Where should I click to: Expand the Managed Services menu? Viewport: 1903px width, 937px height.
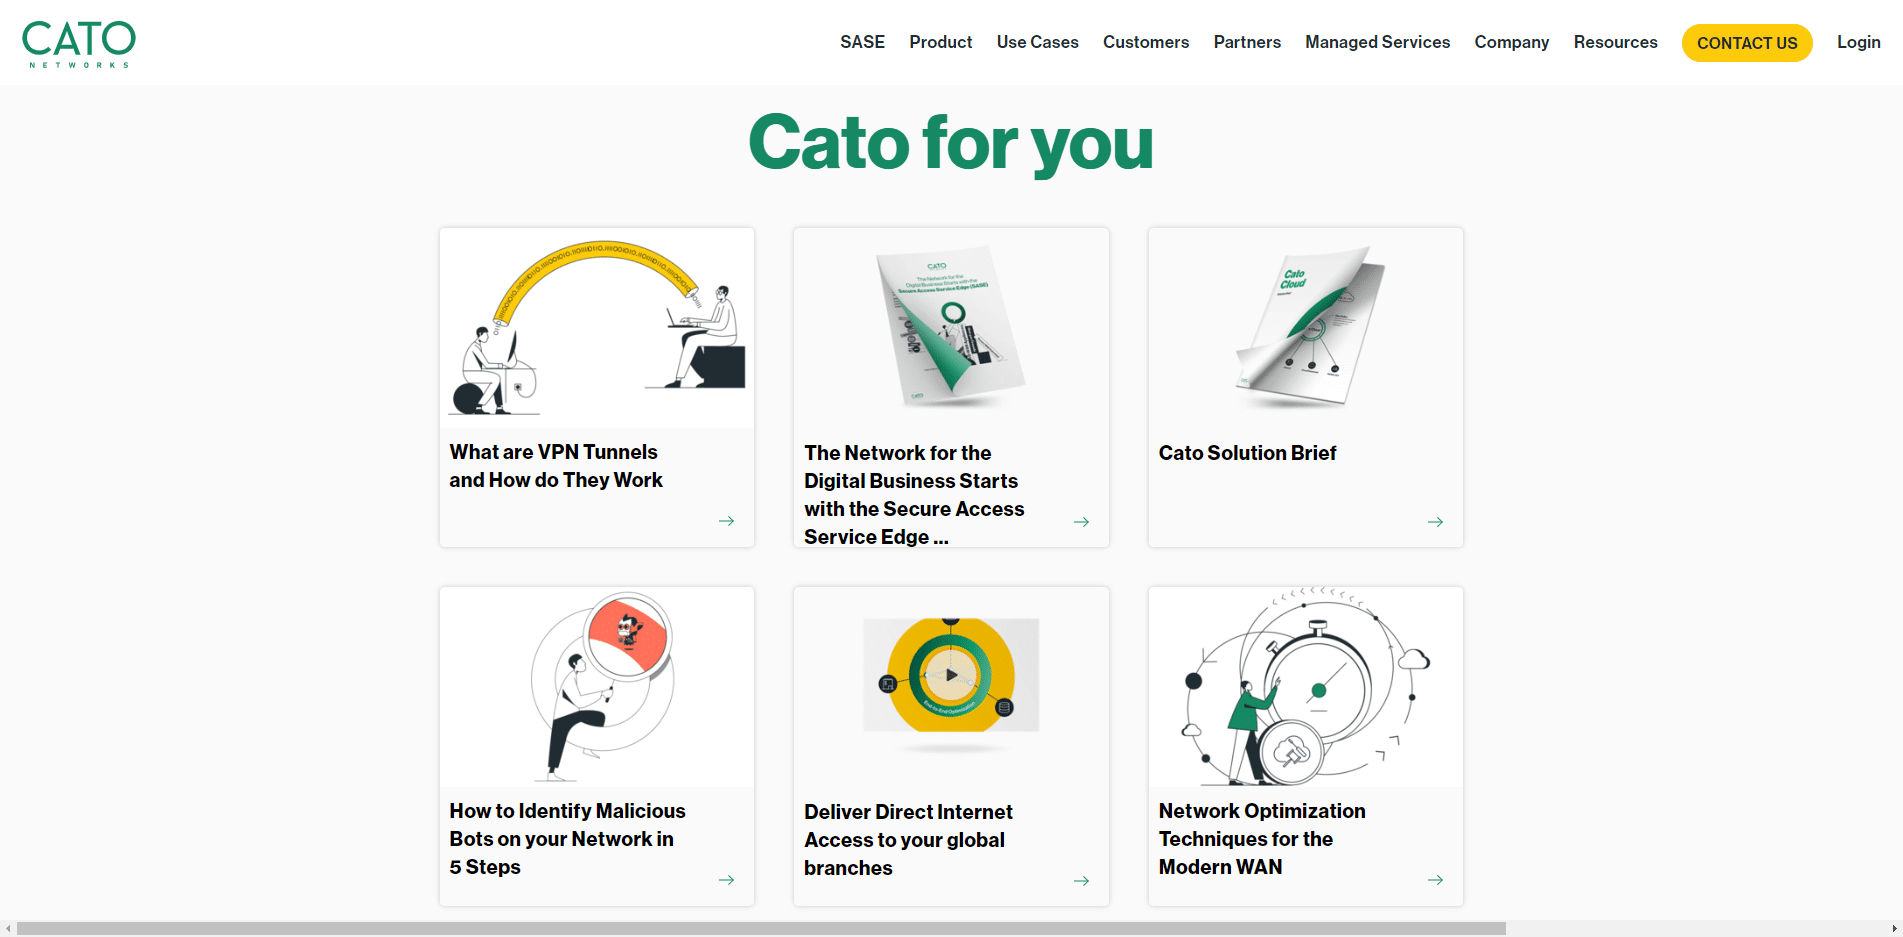click(x=1377, y=42)
